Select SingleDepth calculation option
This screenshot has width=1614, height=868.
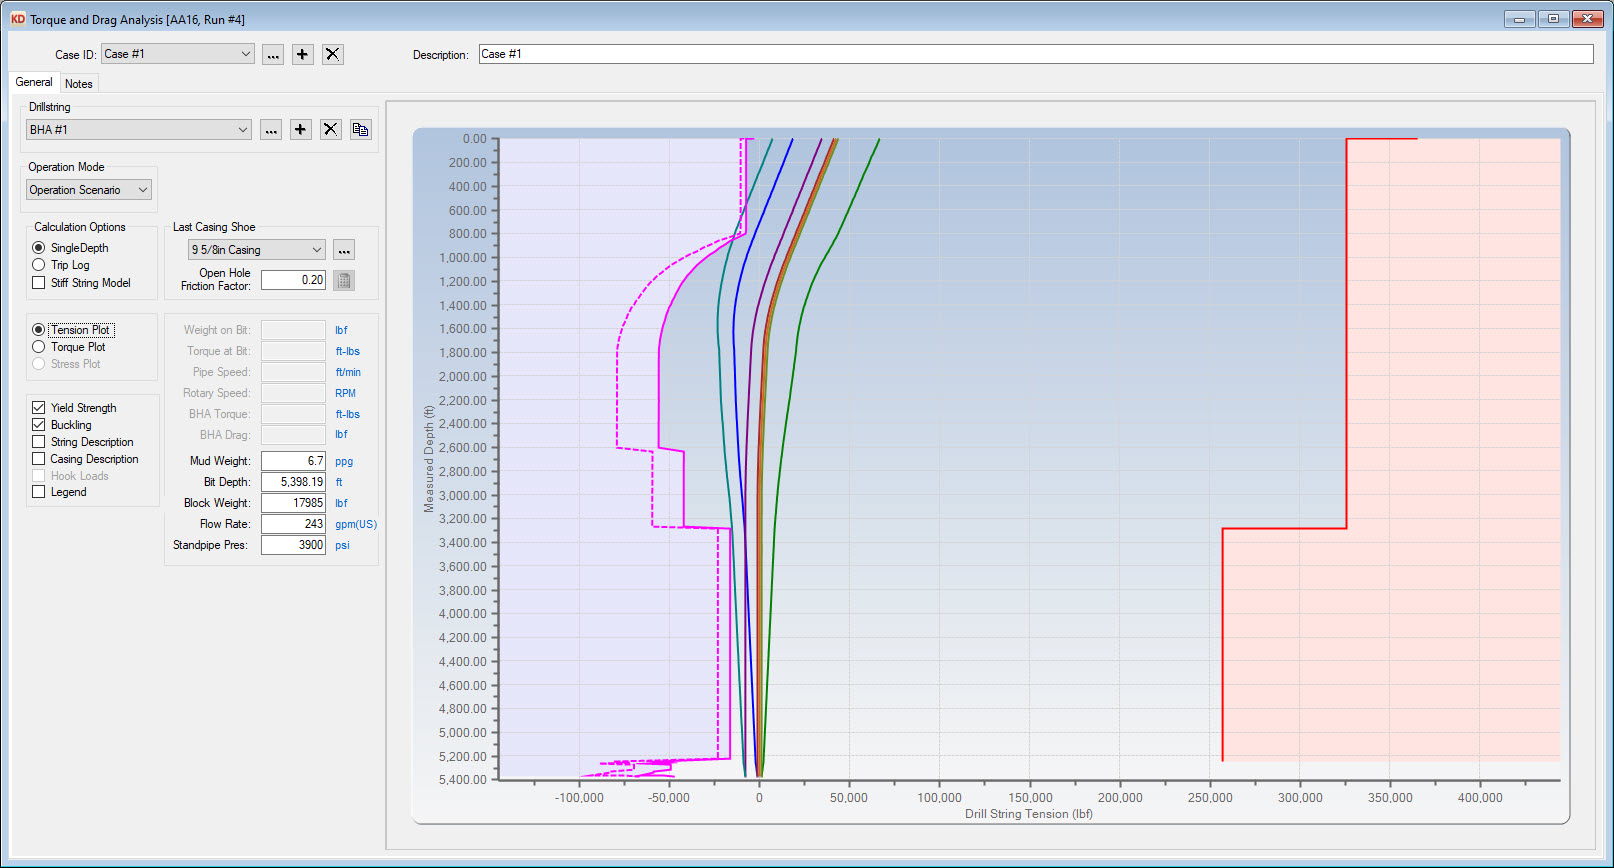(x=39, y=248)
